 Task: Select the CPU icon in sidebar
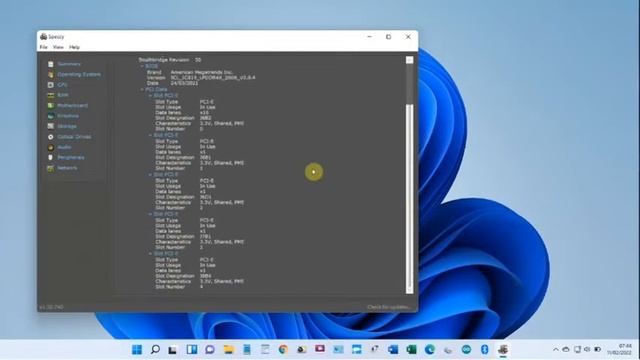(51, 85)
